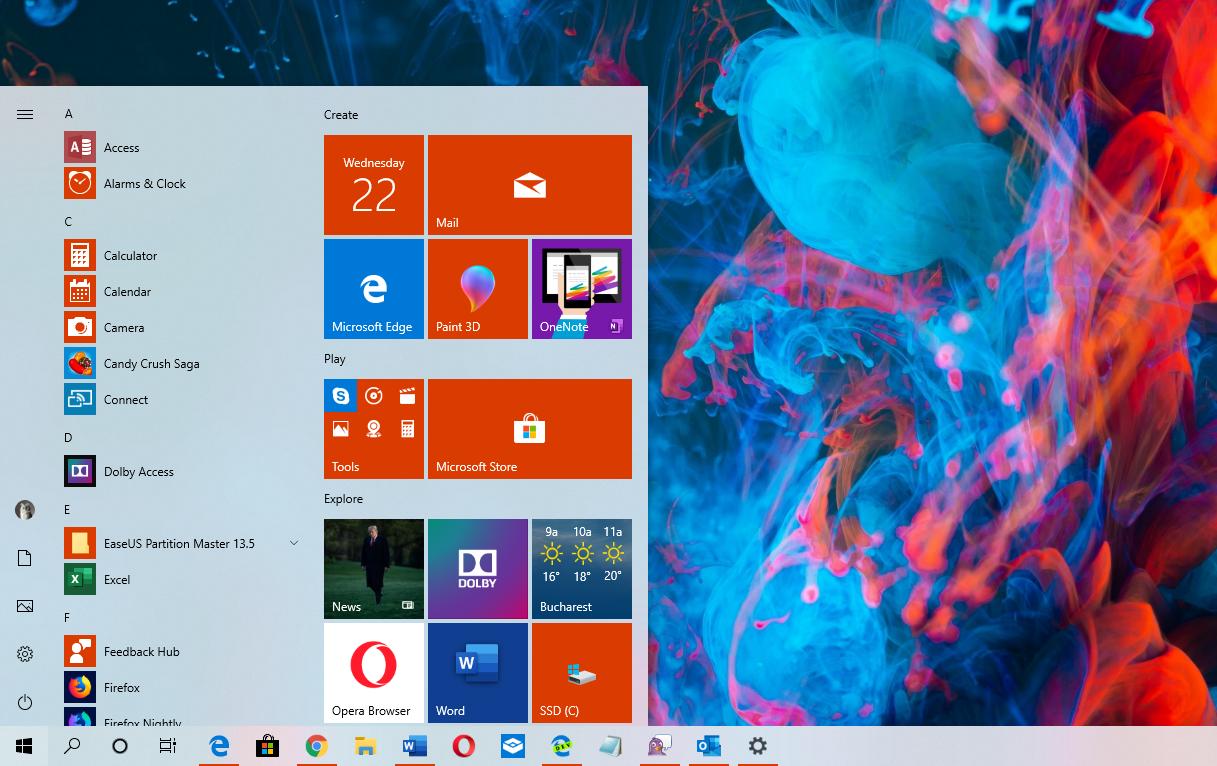Click the F letter group header
The image size is (1217, 766).
point(68,618)
